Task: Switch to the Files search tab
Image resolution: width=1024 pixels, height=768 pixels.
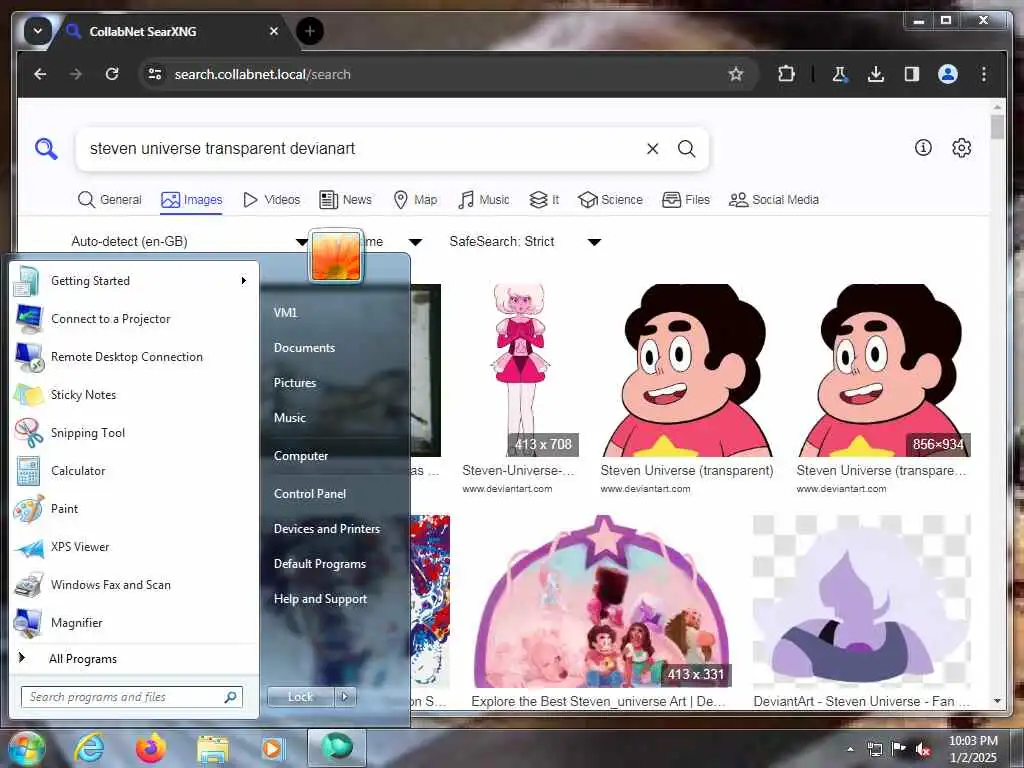Action: pos(686,200)
